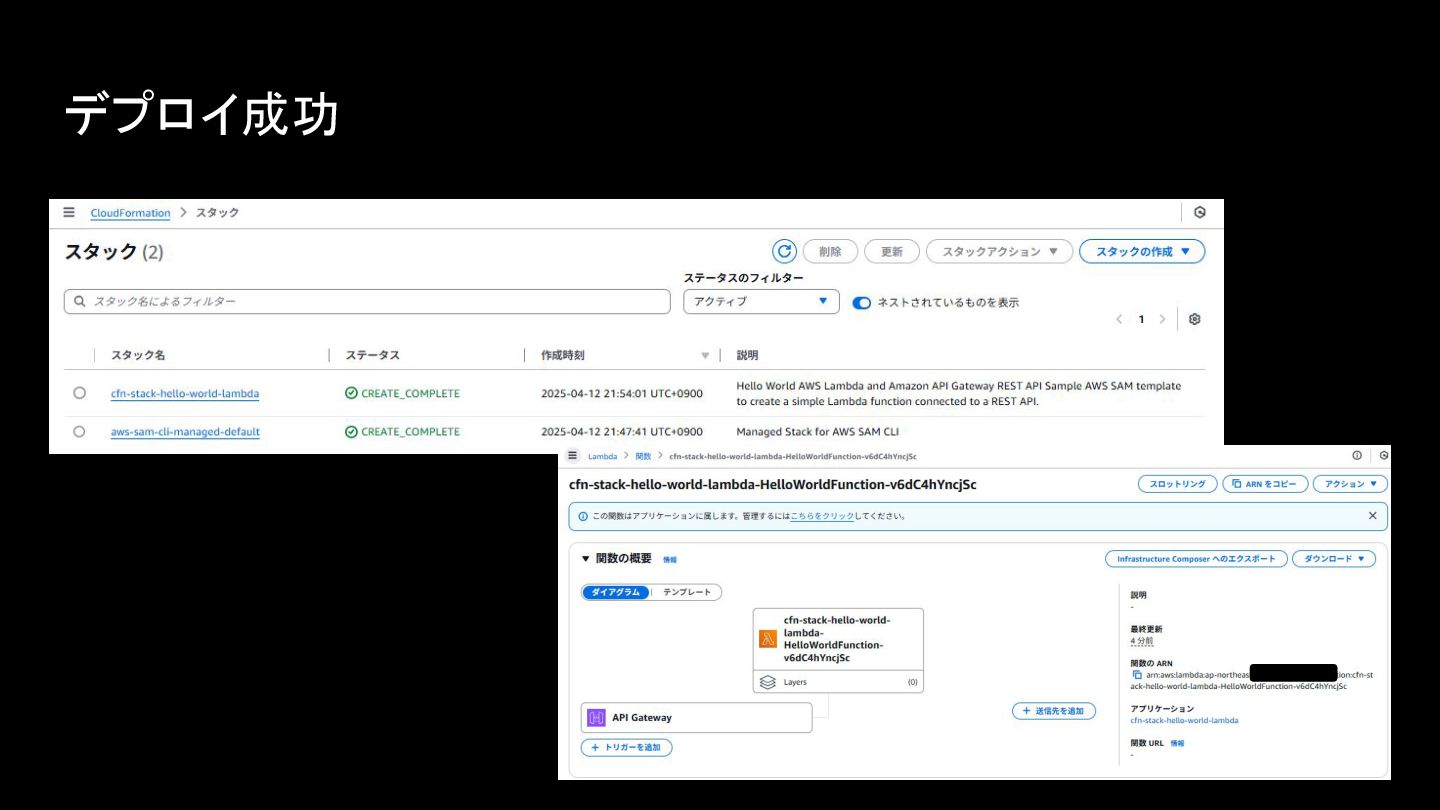Click the Layers stack icon in diagram
Viewport: 1440px width, 810px height.
click(768, 682)
